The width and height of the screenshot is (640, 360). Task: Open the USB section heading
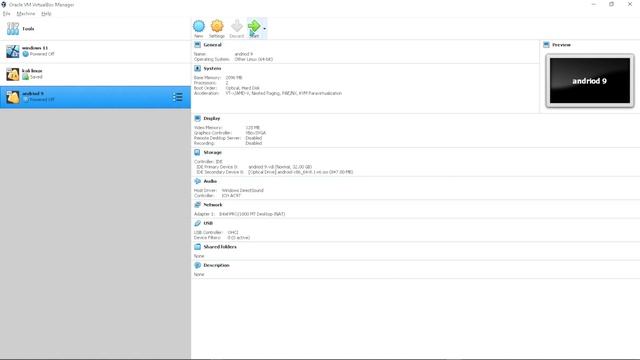pos(208,223)
